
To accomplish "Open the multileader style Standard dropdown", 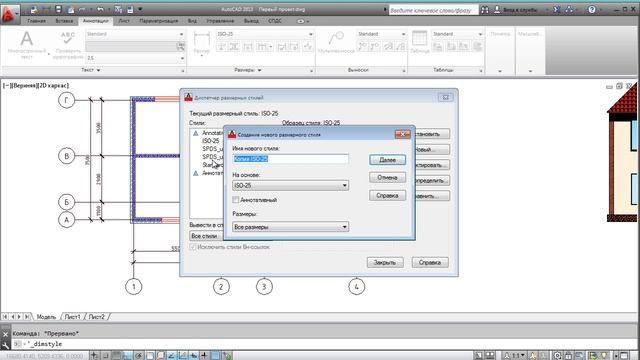I will point(382,34).
